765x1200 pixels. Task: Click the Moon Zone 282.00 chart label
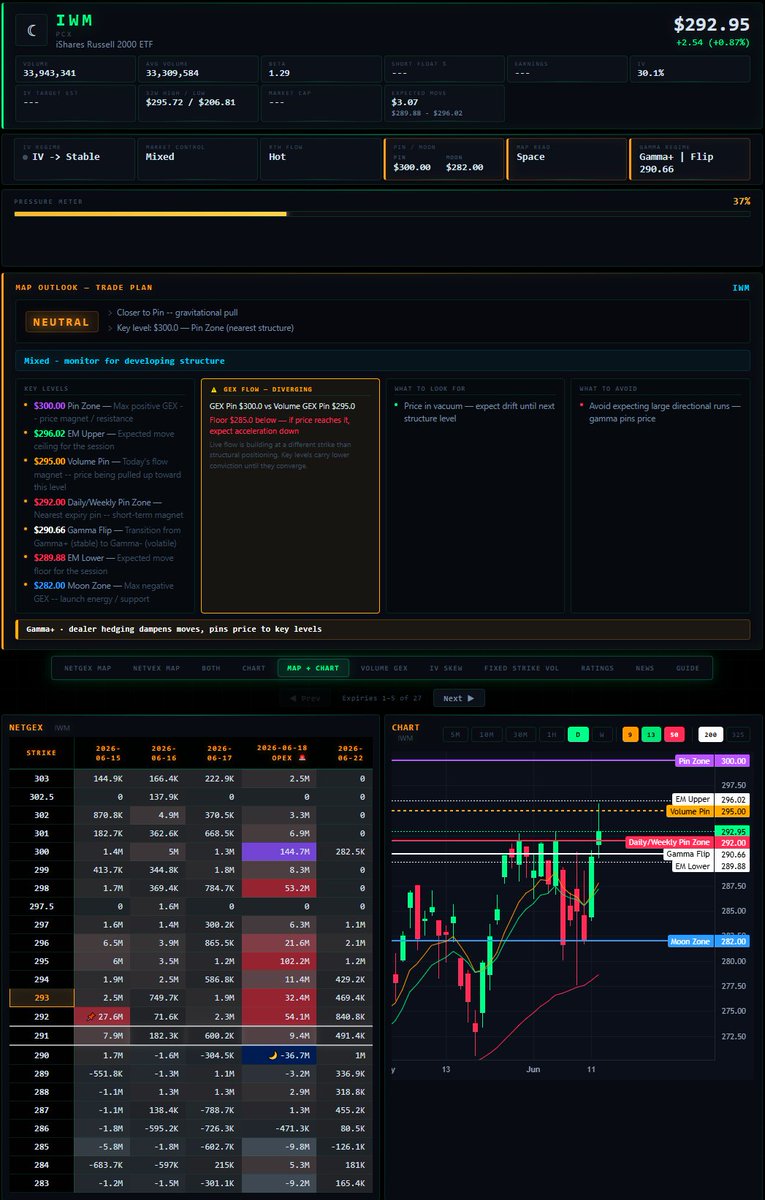click(x=707, y=941)
